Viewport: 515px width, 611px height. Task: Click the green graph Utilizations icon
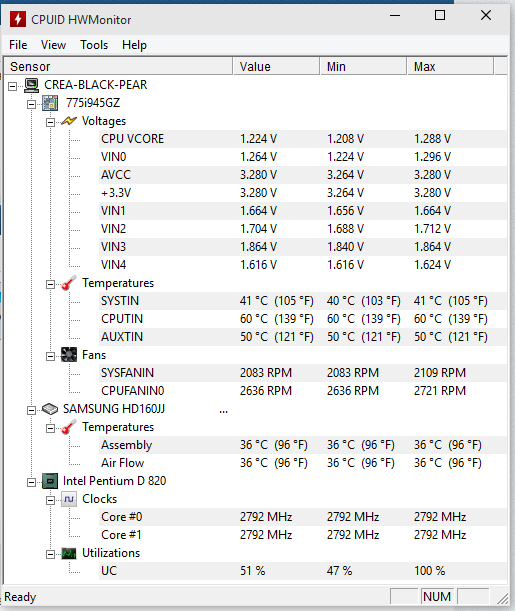[x=69, y=553]
